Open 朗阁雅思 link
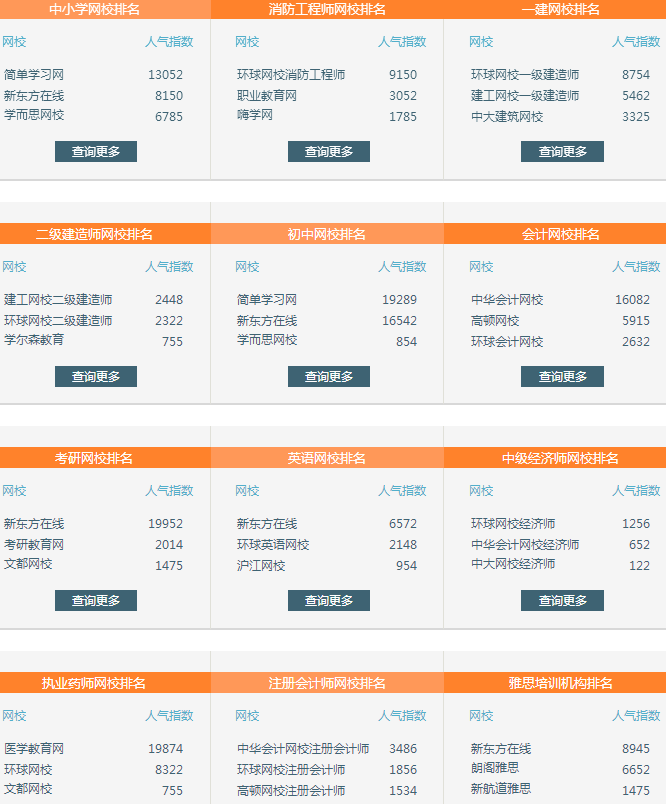This screenshot has height=804, width=666. pyautogui.click(x=495, y=768)
